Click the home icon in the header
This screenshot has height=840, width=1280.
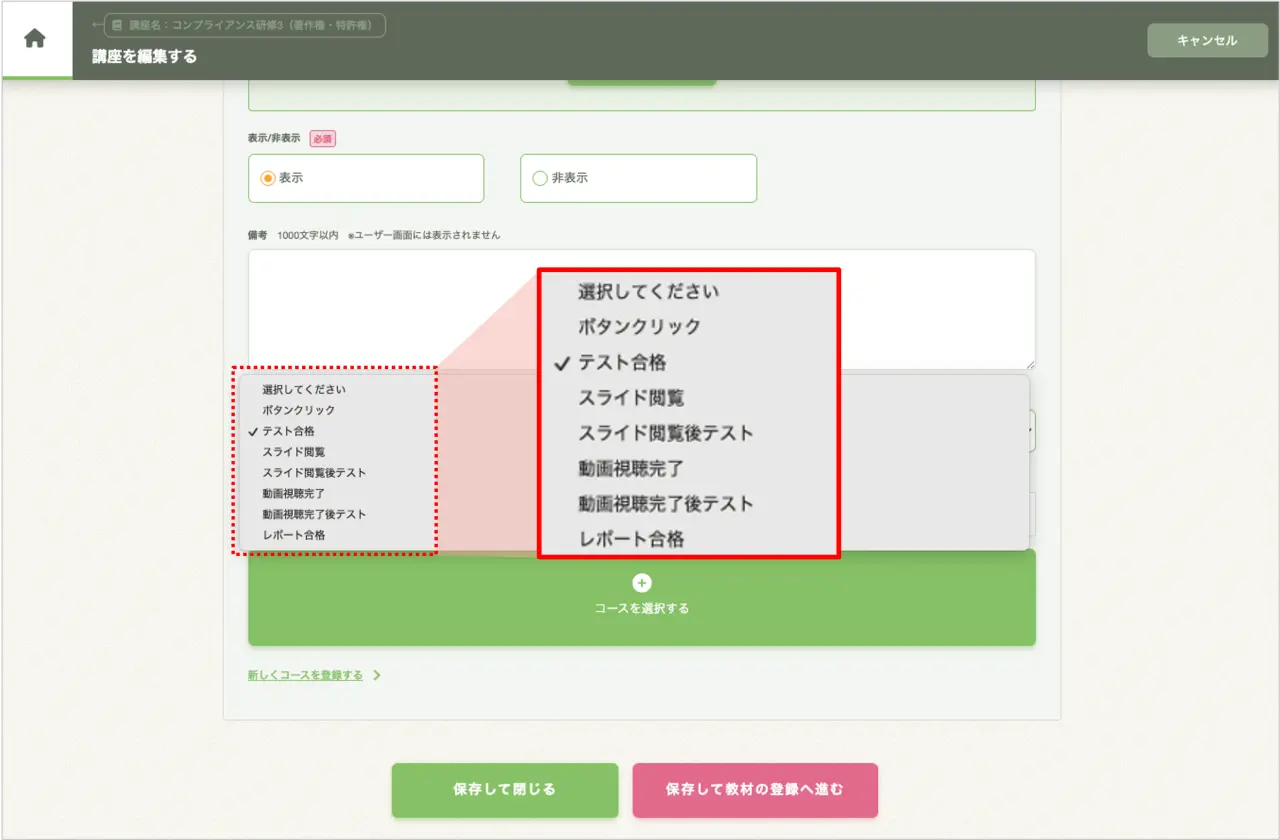point(35,39)
